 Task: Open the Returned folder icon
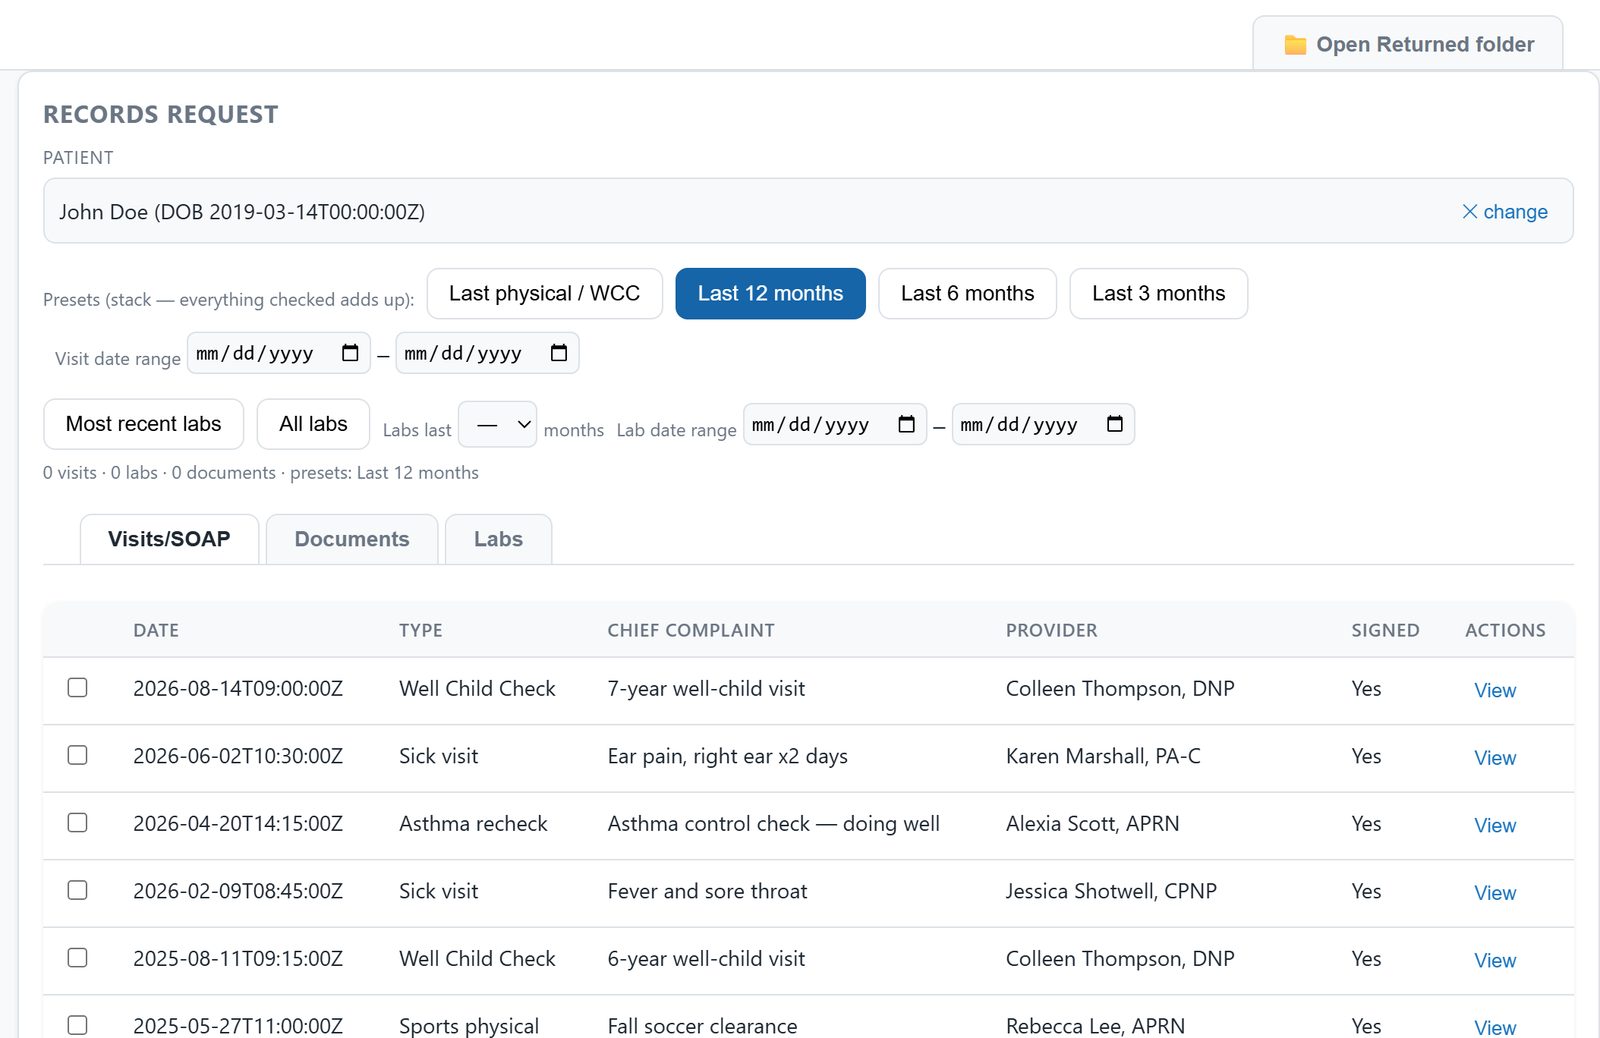(x=1295, y=45)
